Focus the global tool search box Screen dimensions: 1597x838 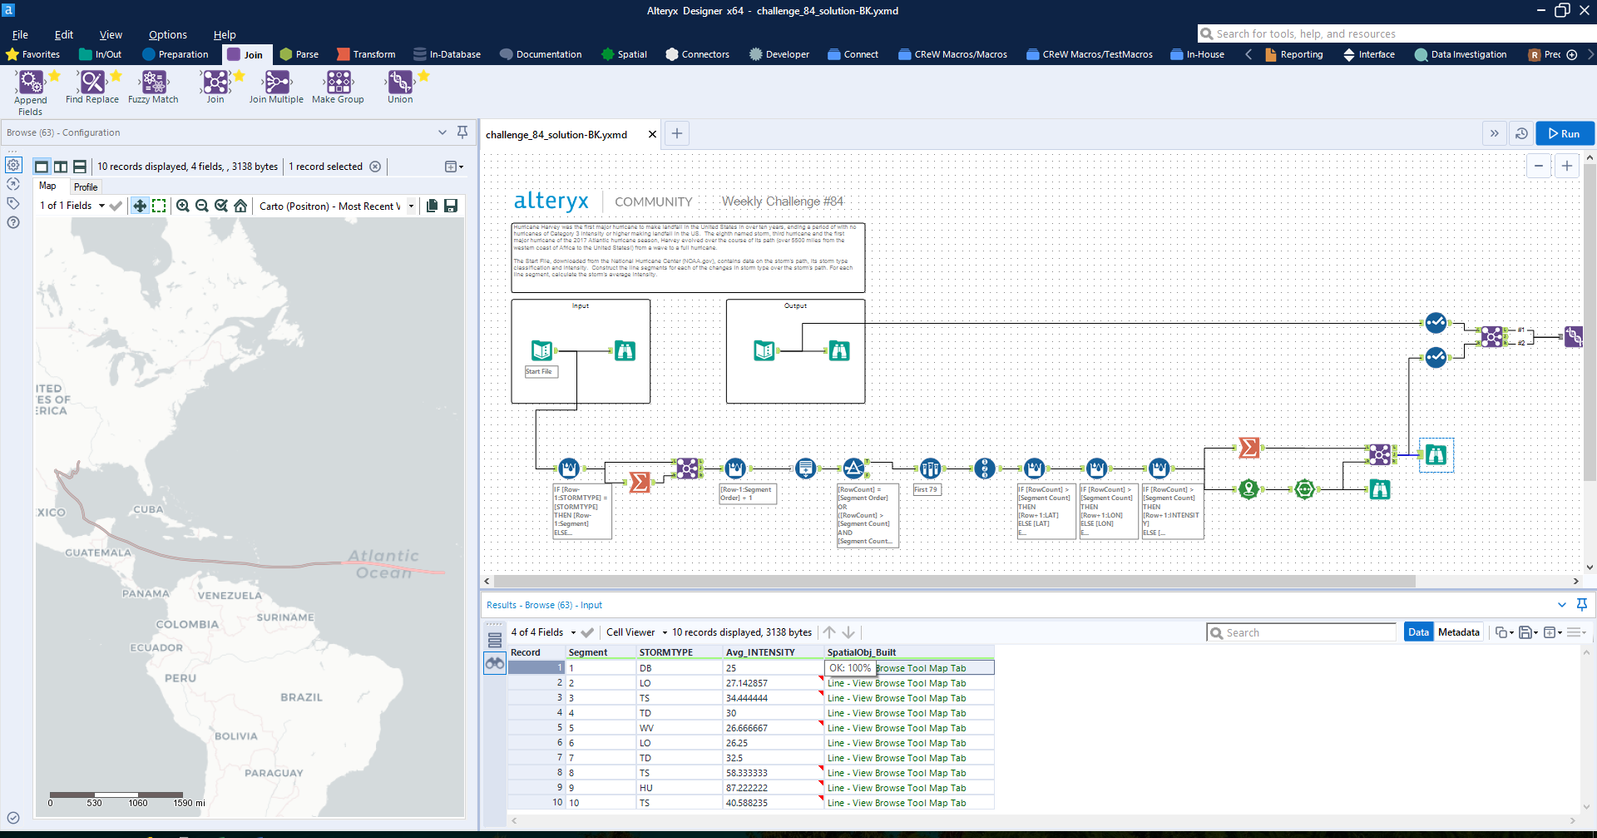coord(1397,34)
